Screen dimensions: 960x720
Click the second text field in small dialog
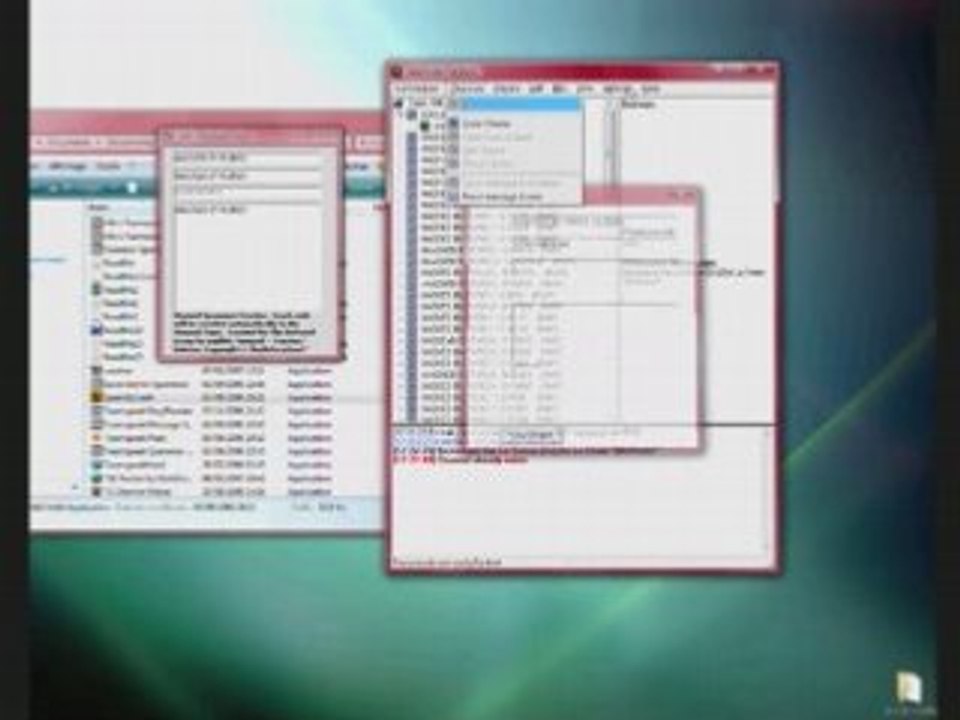[247, 176]
